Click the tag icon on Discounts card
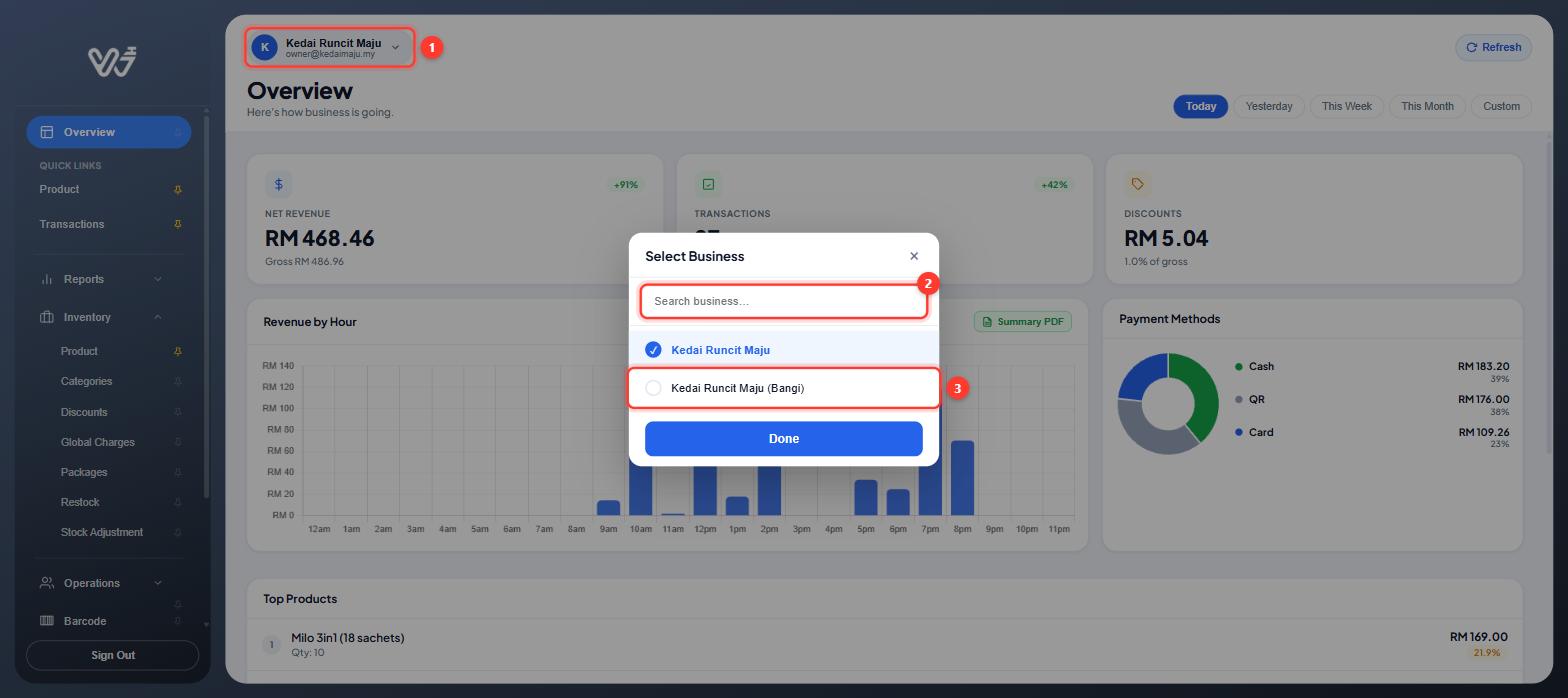 tap(1138, 184)
